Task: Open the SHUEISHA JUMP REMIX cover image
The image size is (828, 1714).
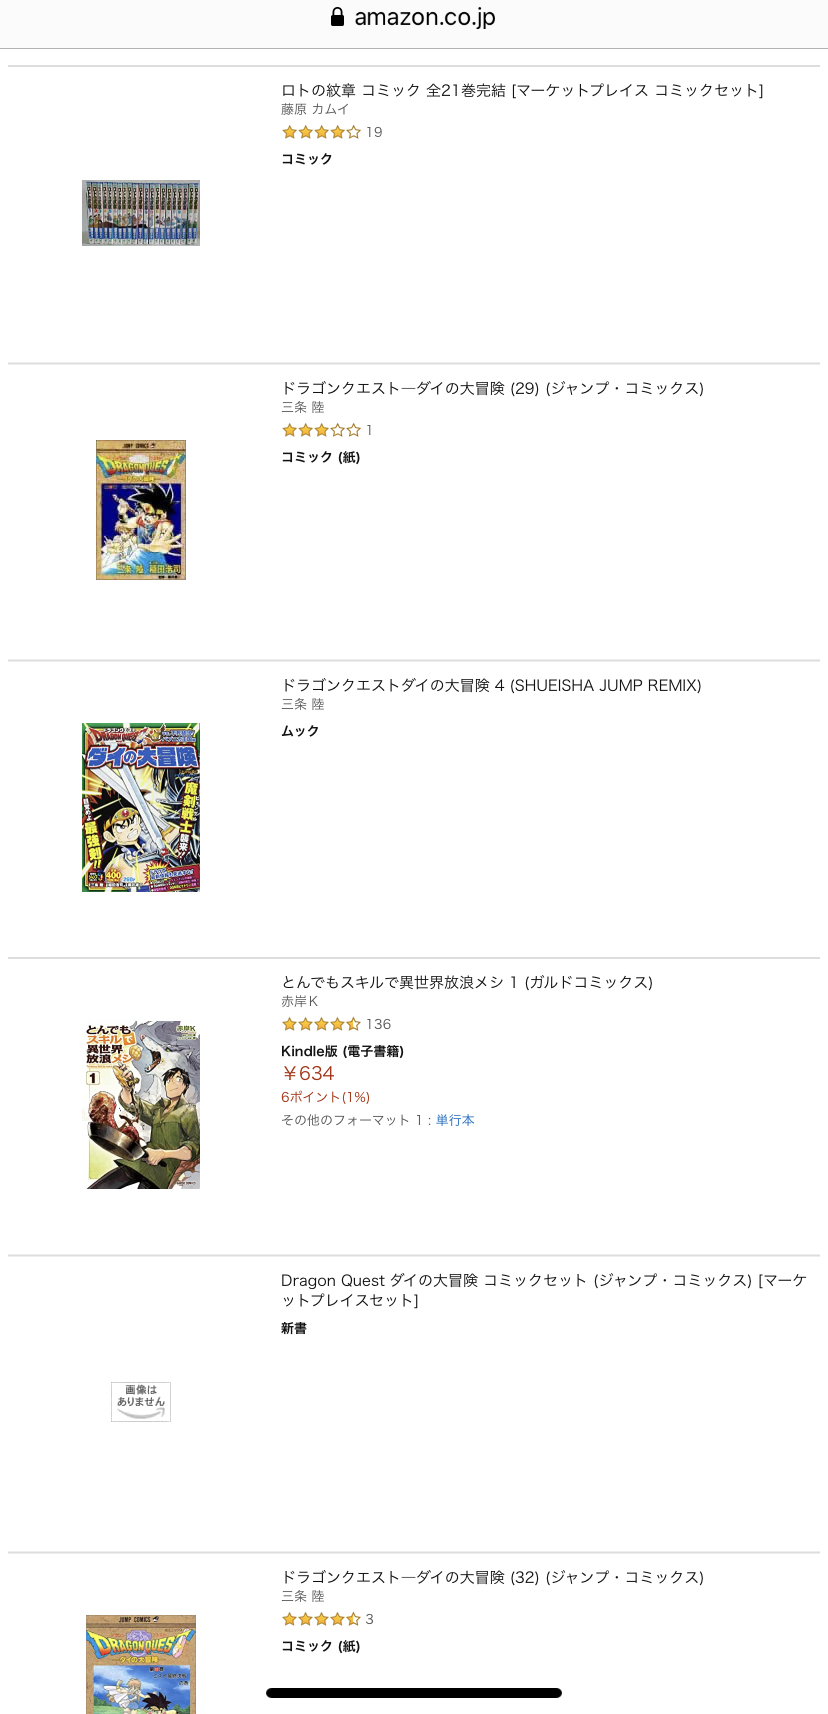Action: 141,807
